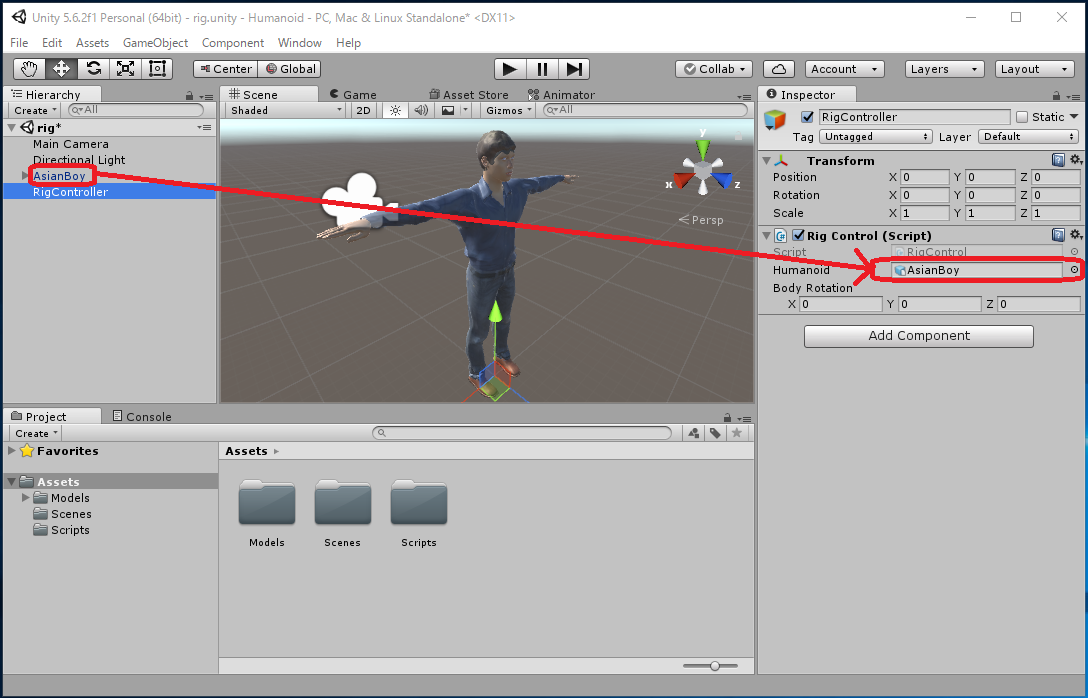Open the Layout dropdown
The image size is (1088, 698).
click(1034, 69)
